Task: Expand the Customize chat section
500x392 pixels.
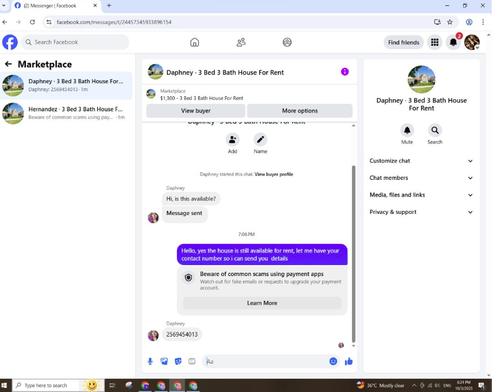Action: click(421, 161)
